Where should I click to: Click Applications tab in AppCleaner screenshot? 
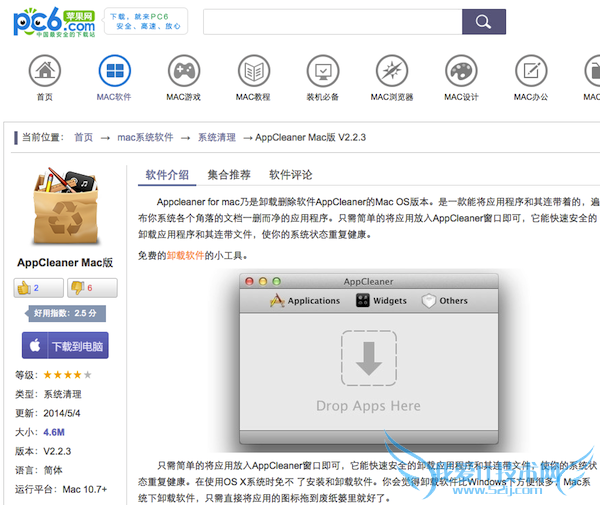click(x=305, y=301)
